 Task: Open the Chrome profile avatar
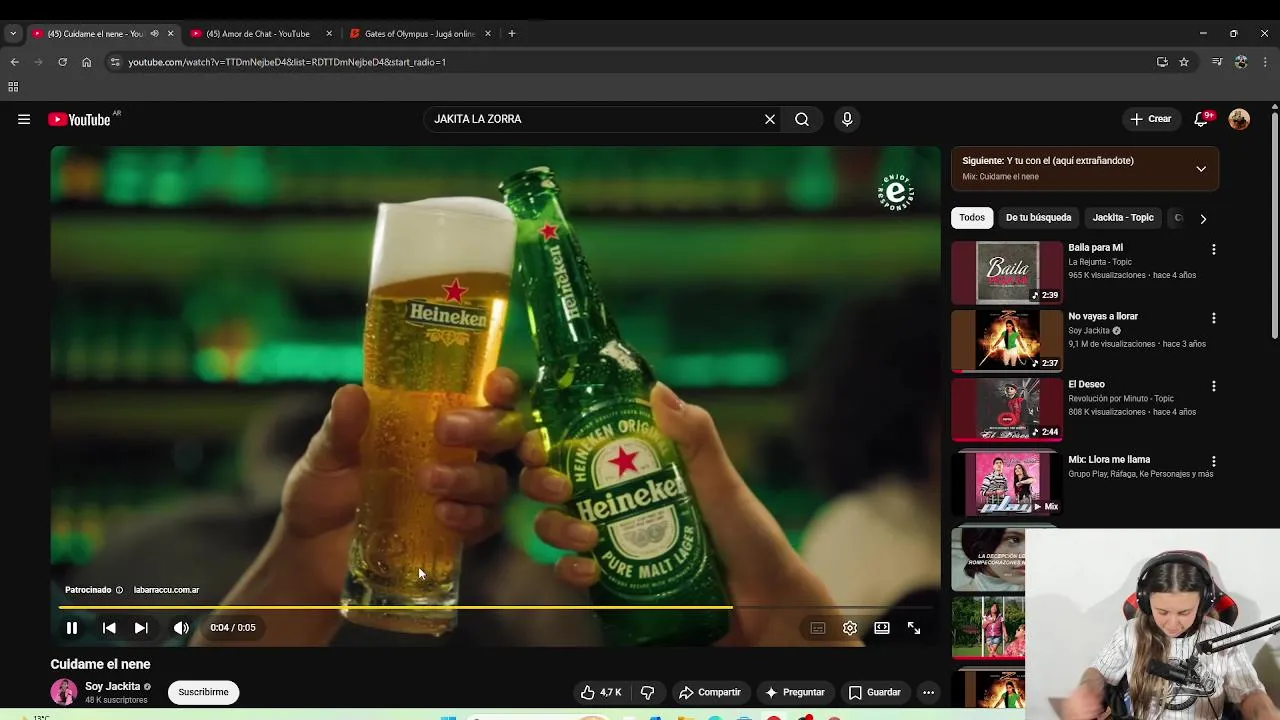(1241, 62)
